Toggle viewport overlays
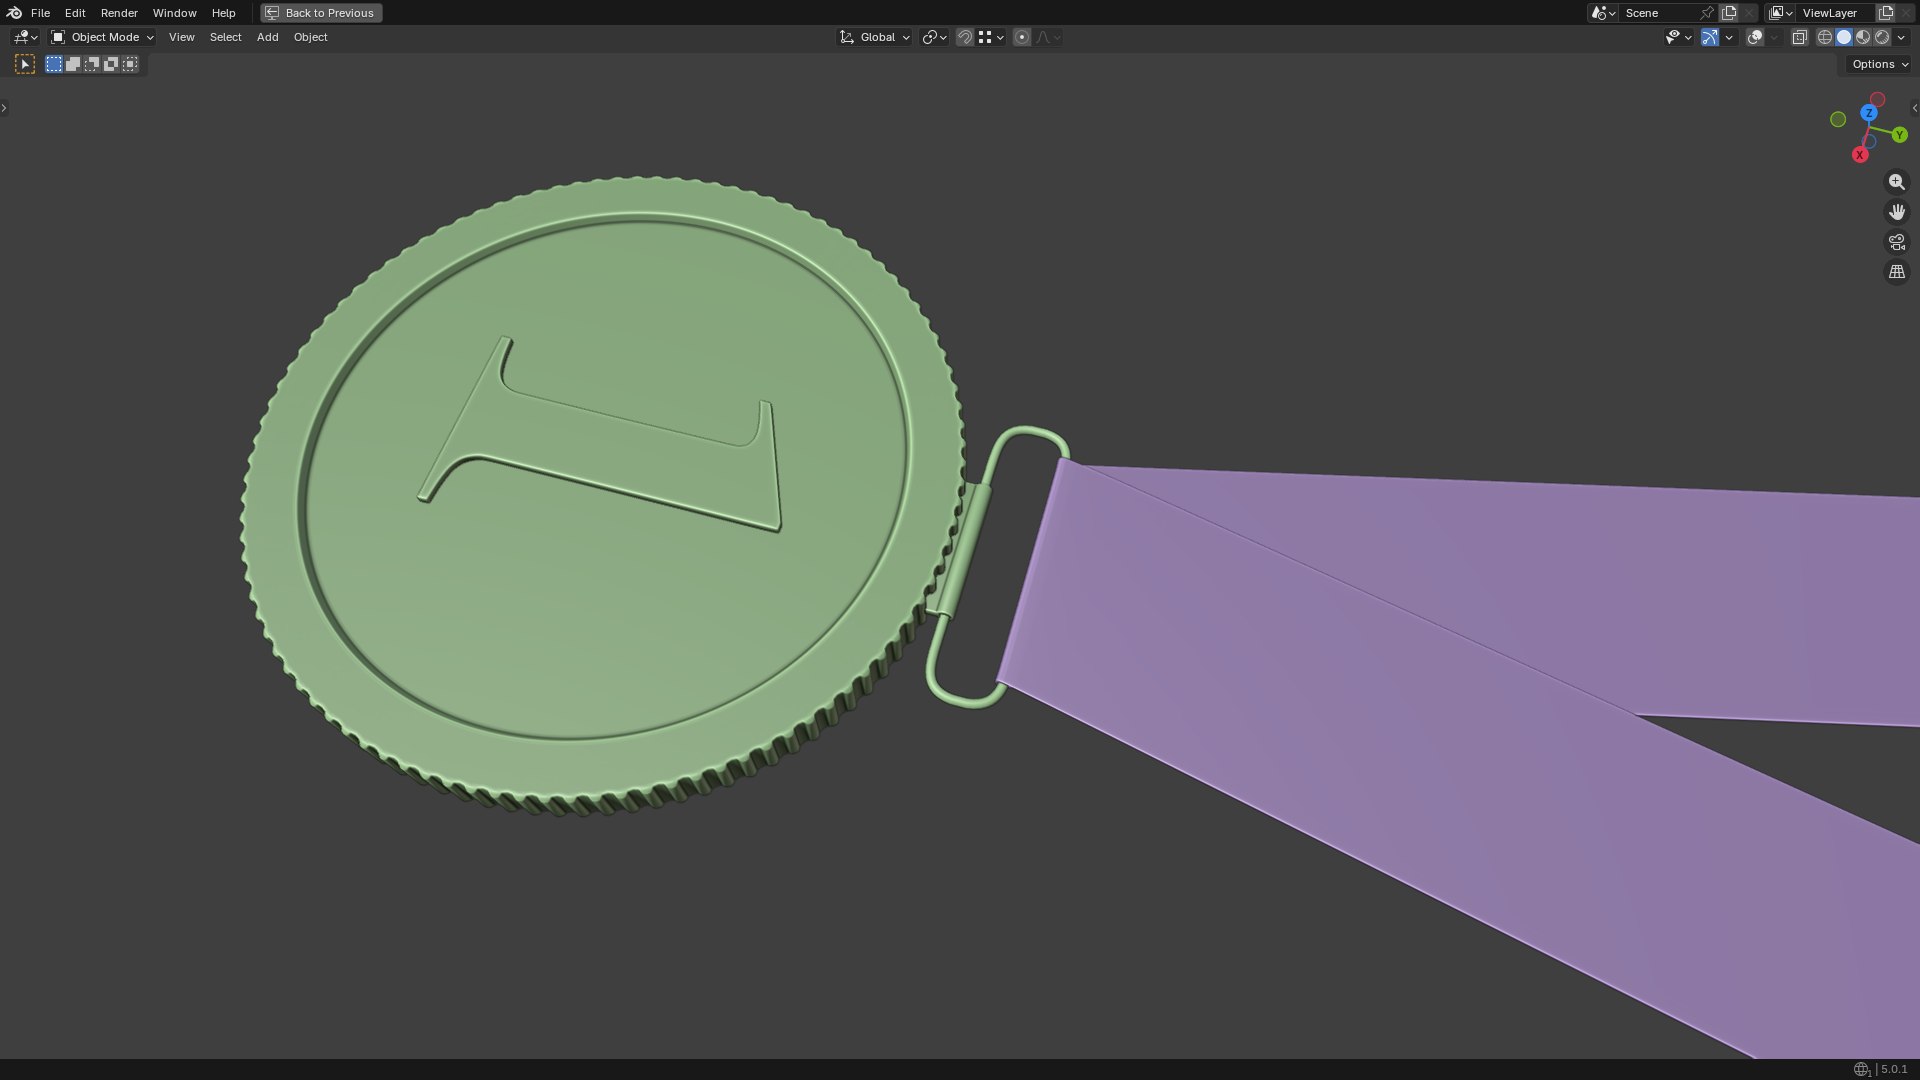 [x=1755, y=37]
